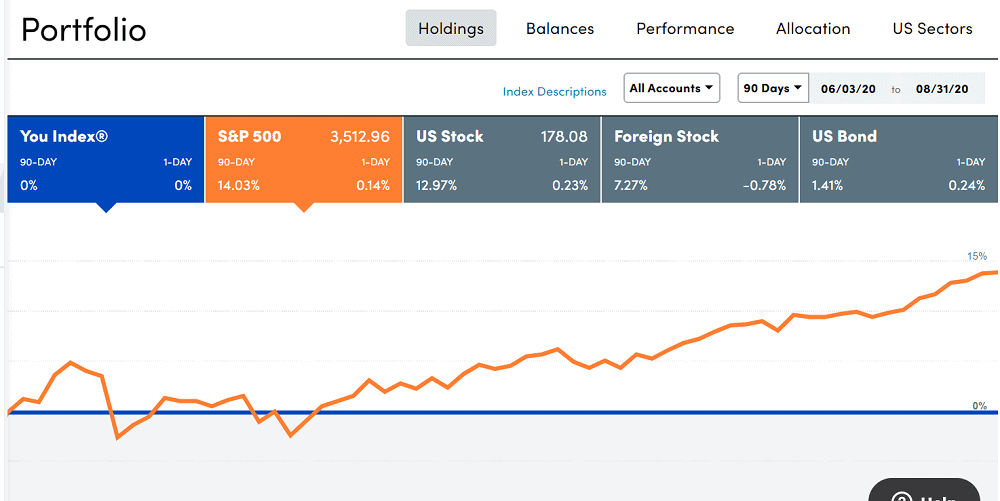Toggle the US Stock index card
The width and height of the screenshot is (1000, 501).
pos(502,159)
